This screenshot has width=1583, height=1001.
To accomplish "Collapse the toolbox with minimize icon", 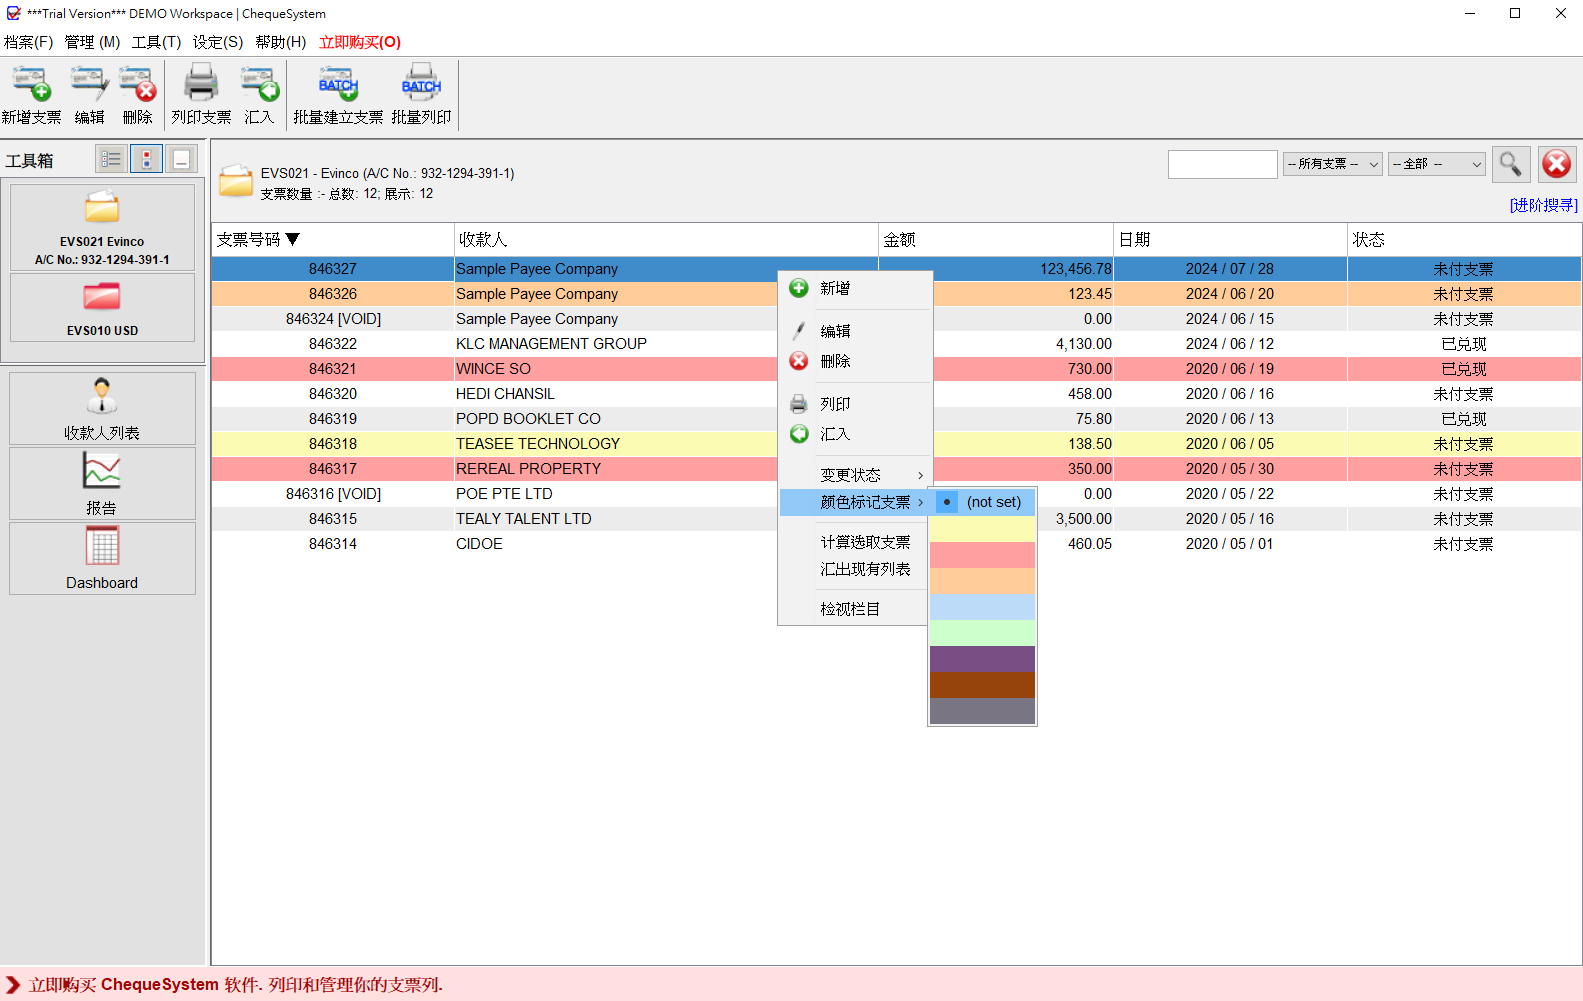I will (x=181, y=159).
